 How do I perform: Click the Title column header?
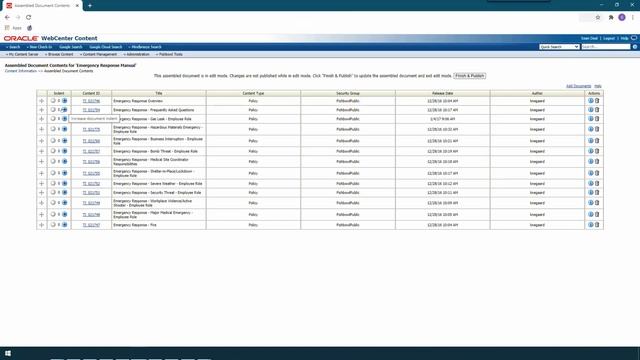(159, 93)
